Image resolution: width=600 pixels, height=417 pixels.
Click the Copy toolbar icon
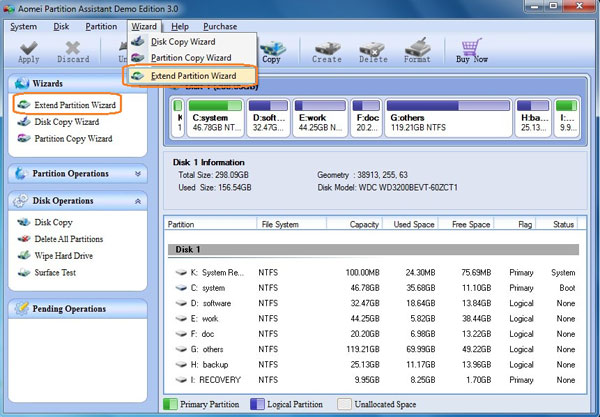272,47
